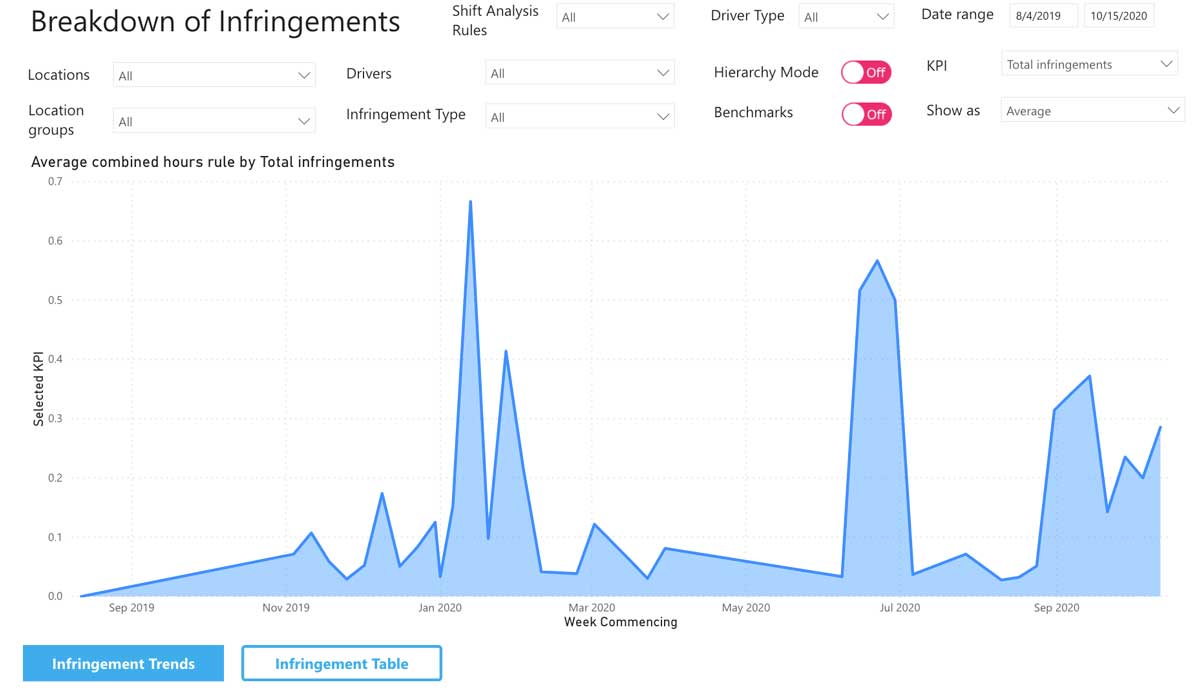Click the Jul 2020 axis label
The width and height of the screenshot is (1200, 688).
pos(900,607)
